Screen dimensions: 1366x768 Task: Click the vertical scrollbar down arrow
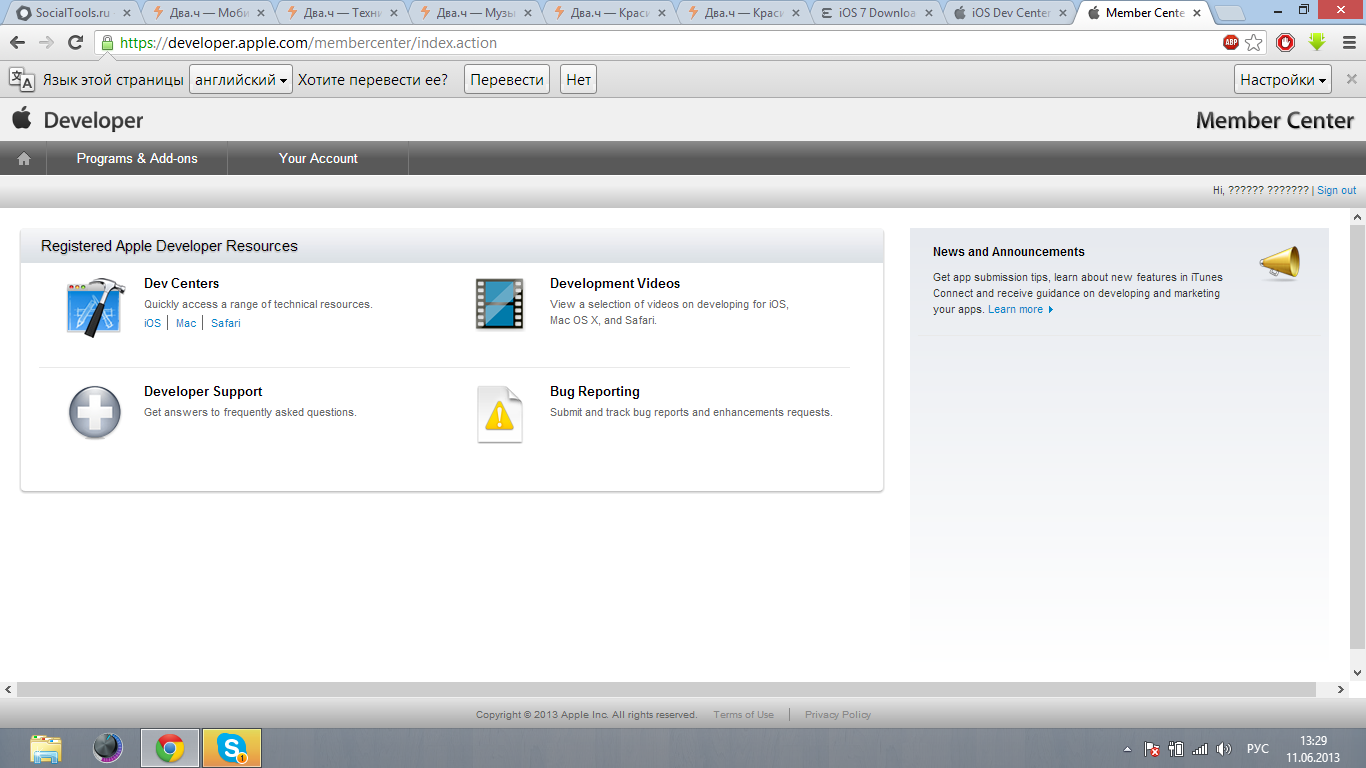tap(1357, 673)
